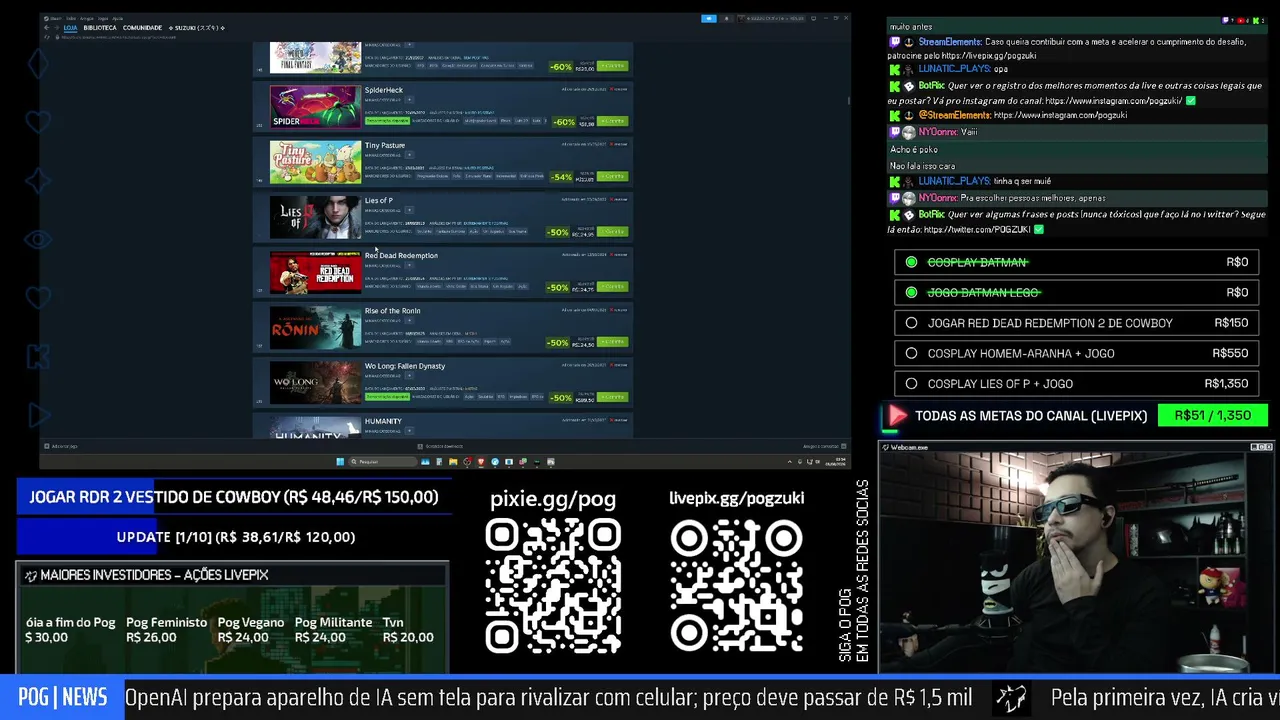Open the SpiderHeck title link
The image size is (1280, 720).
click(384, 90)
